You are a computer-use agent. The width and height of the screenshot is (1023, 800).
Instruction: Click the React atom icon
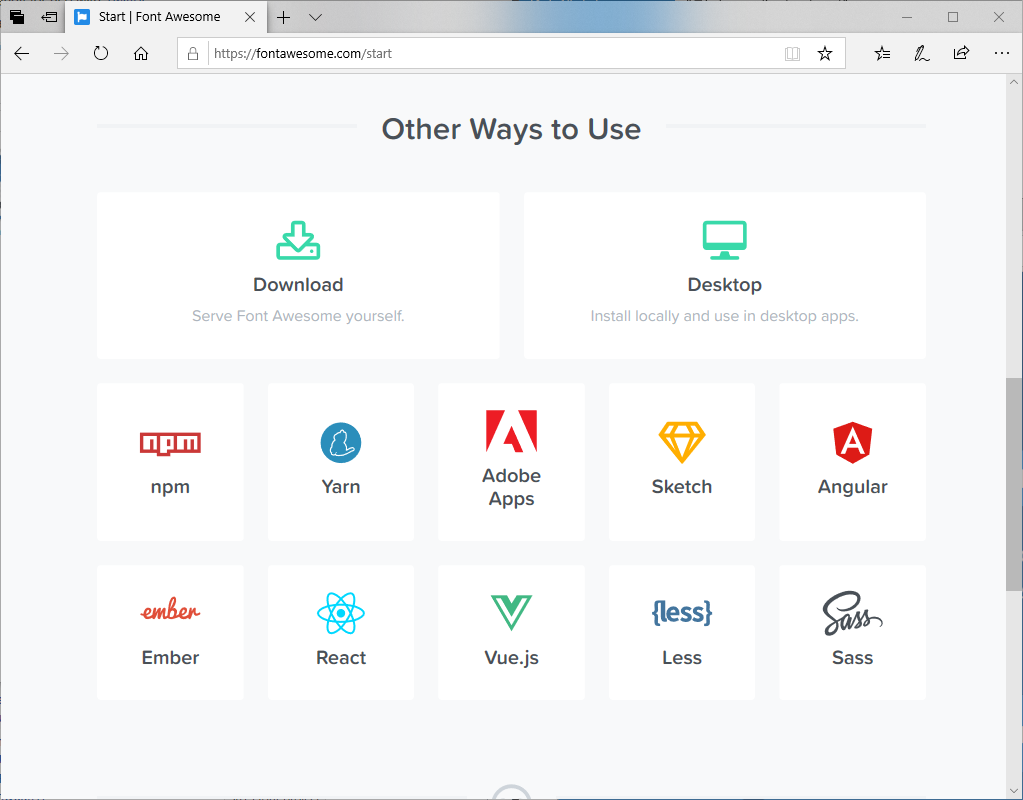[340, 611]
